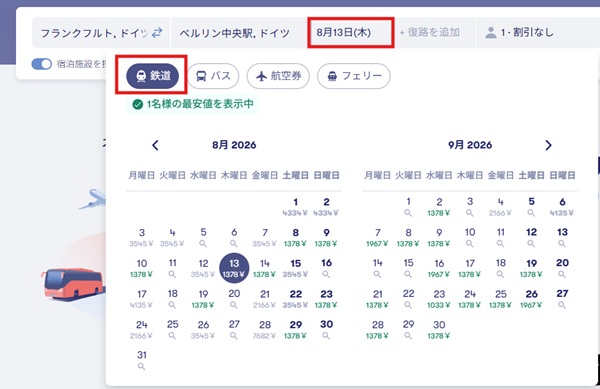
Task: Click the magnifier icon under August 31
Action: (141, 366)
